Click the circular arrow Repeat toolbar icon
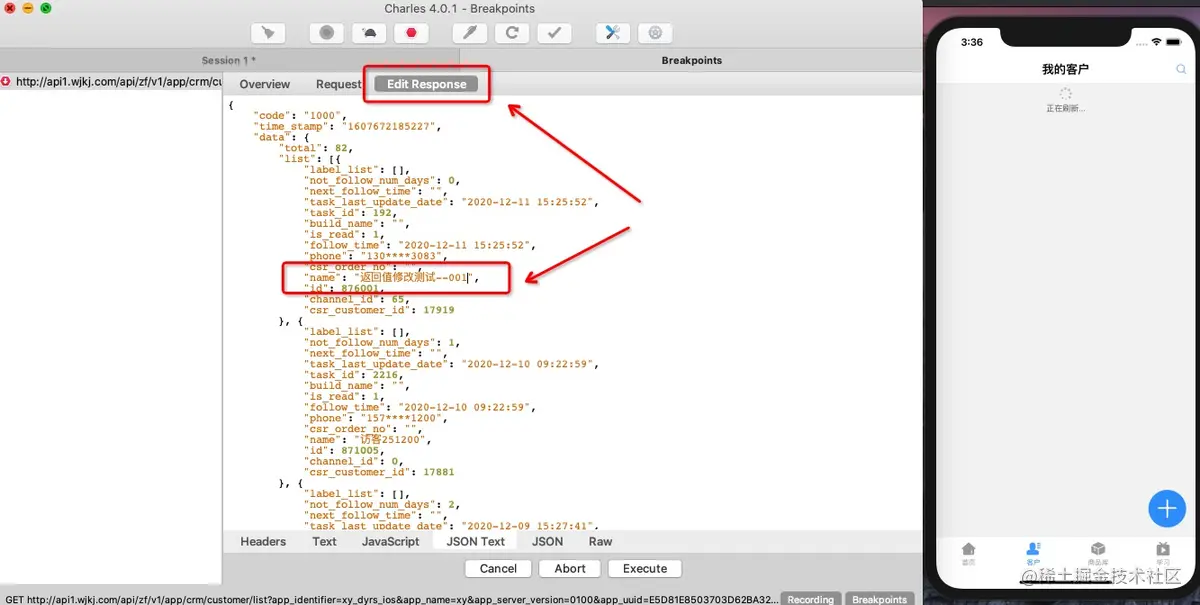 (512, 33)
